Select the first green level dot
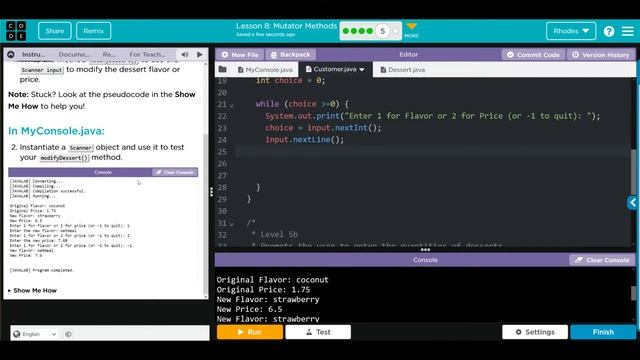 [x=346, y=31]
